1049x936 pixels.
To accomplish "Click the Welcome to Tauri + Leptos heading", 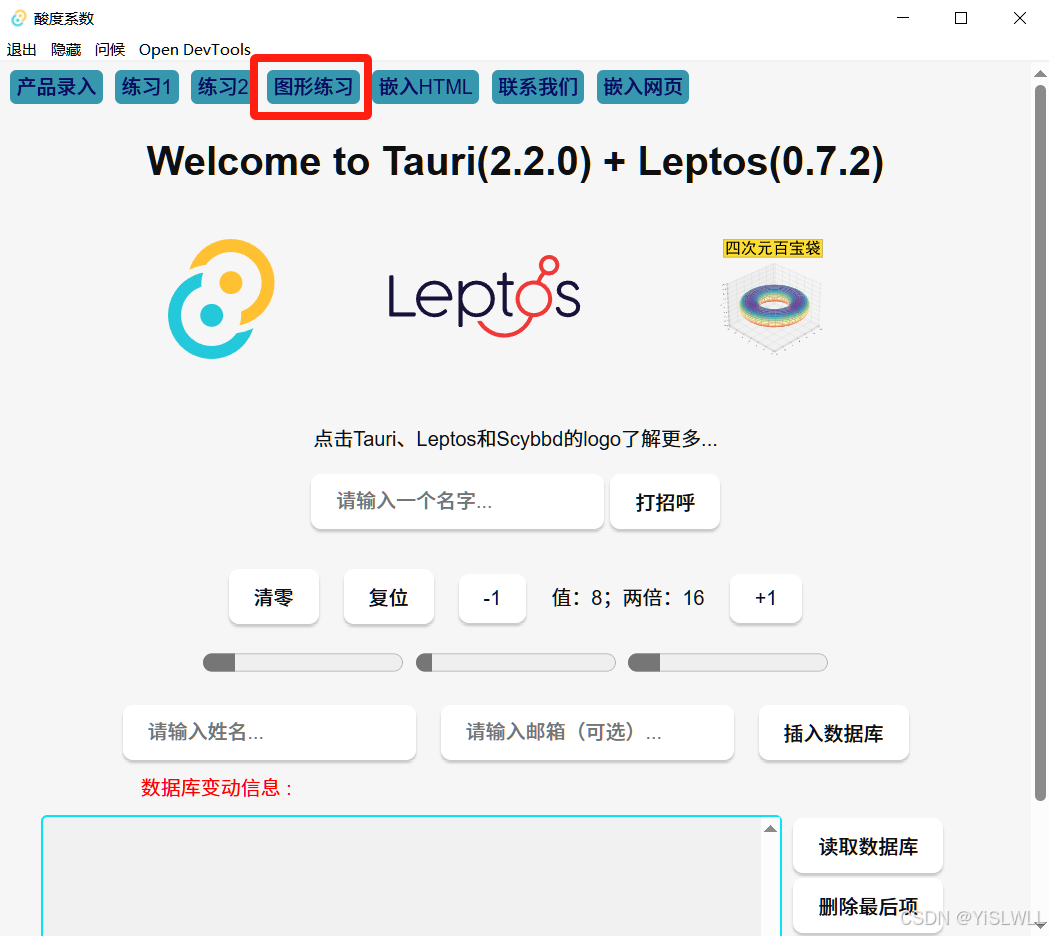I will [x=515, y=161].
